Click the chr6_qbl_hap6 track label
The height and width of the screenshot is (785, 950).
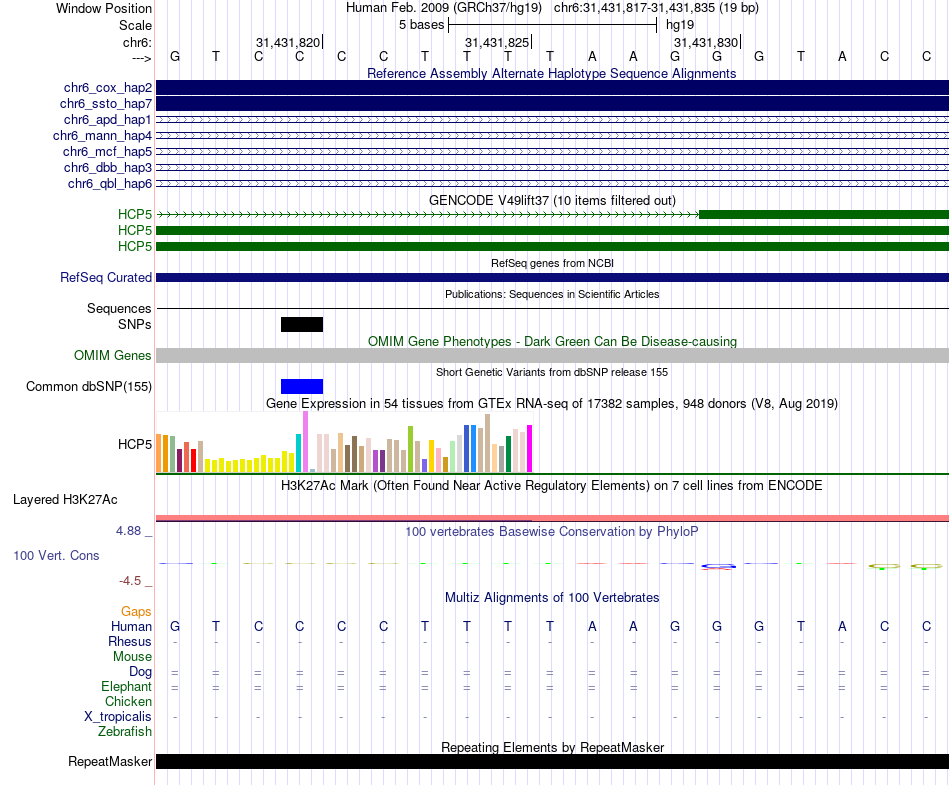click(110, 184)
